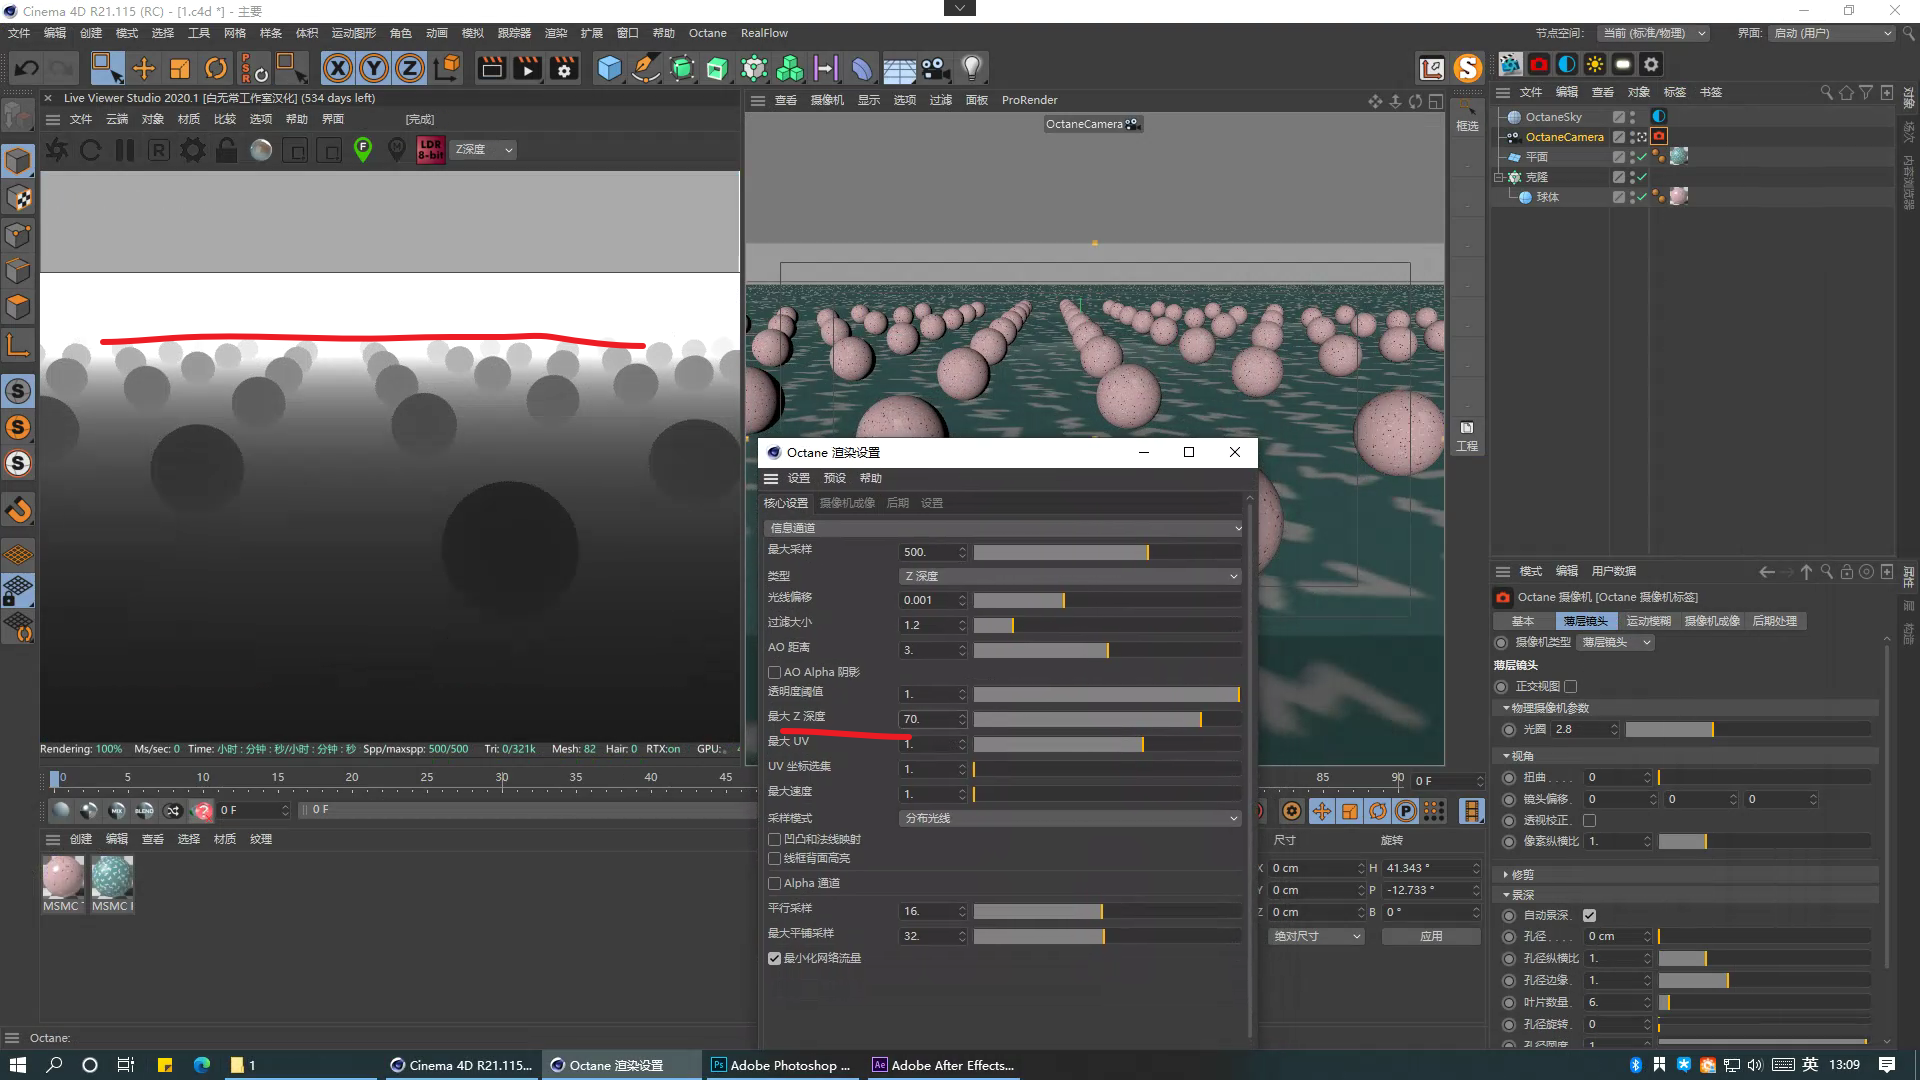Click the Undo arrow in the main toolbar
This screenshot has width=1920, height=1080.
pos(27,68)
